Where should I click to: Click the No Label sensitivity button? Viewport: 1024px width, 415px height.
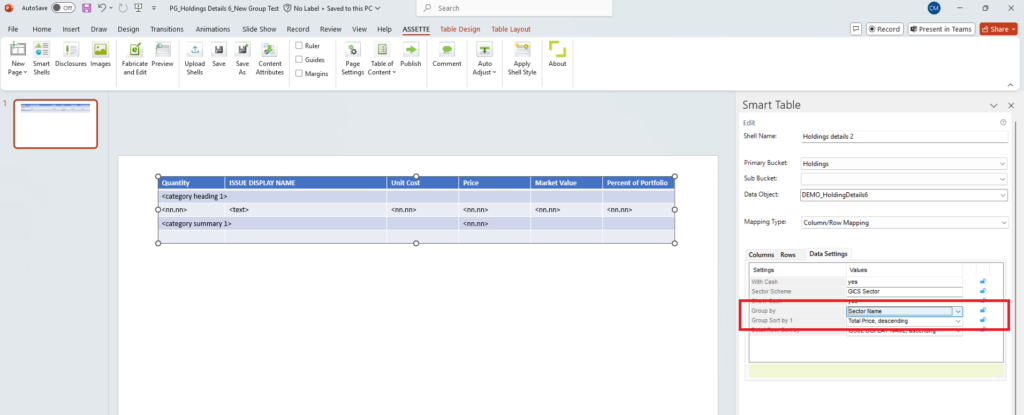pos(301,8)
